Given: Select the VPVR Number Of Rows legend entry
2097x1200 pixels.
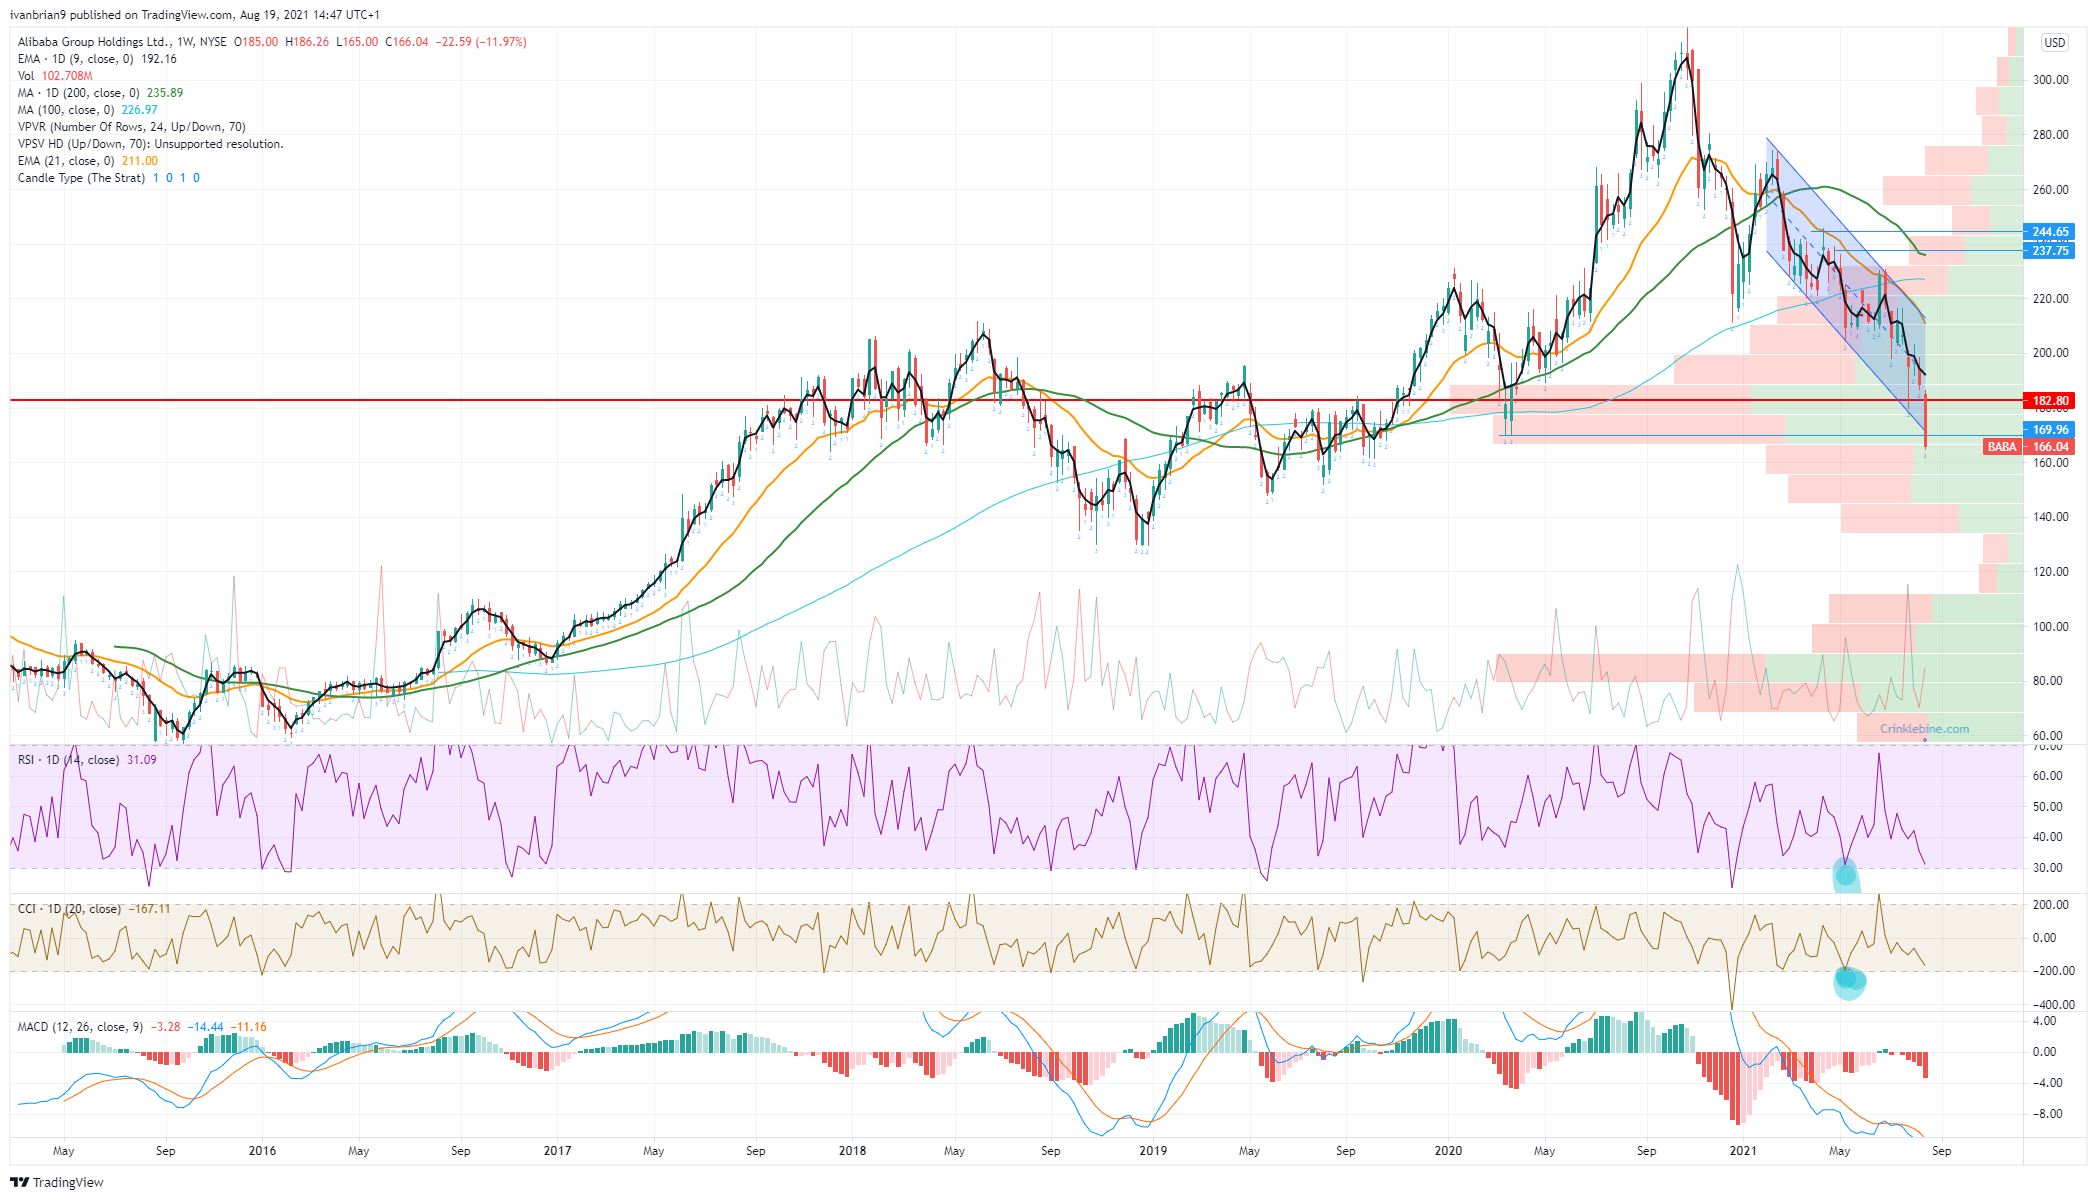Looking at the screenshot, I should (132, 127).
